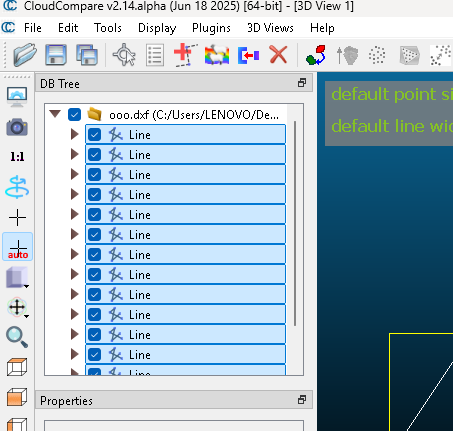The image size is (453, 431).
Task: Click the DB Tree vertical scrollbar
Action: pos(295,223)
